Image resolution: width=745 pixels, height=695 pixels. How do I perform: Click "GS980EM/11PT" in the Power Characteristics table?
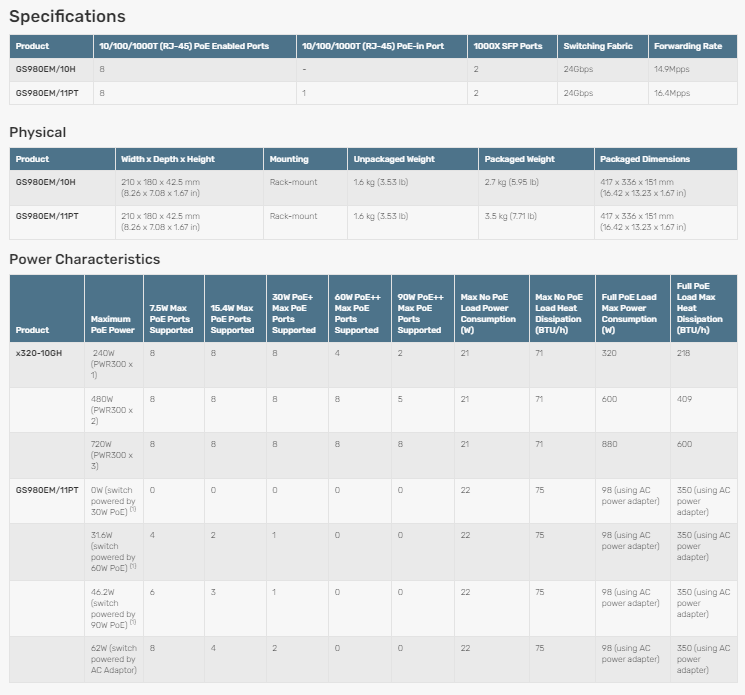47,490
